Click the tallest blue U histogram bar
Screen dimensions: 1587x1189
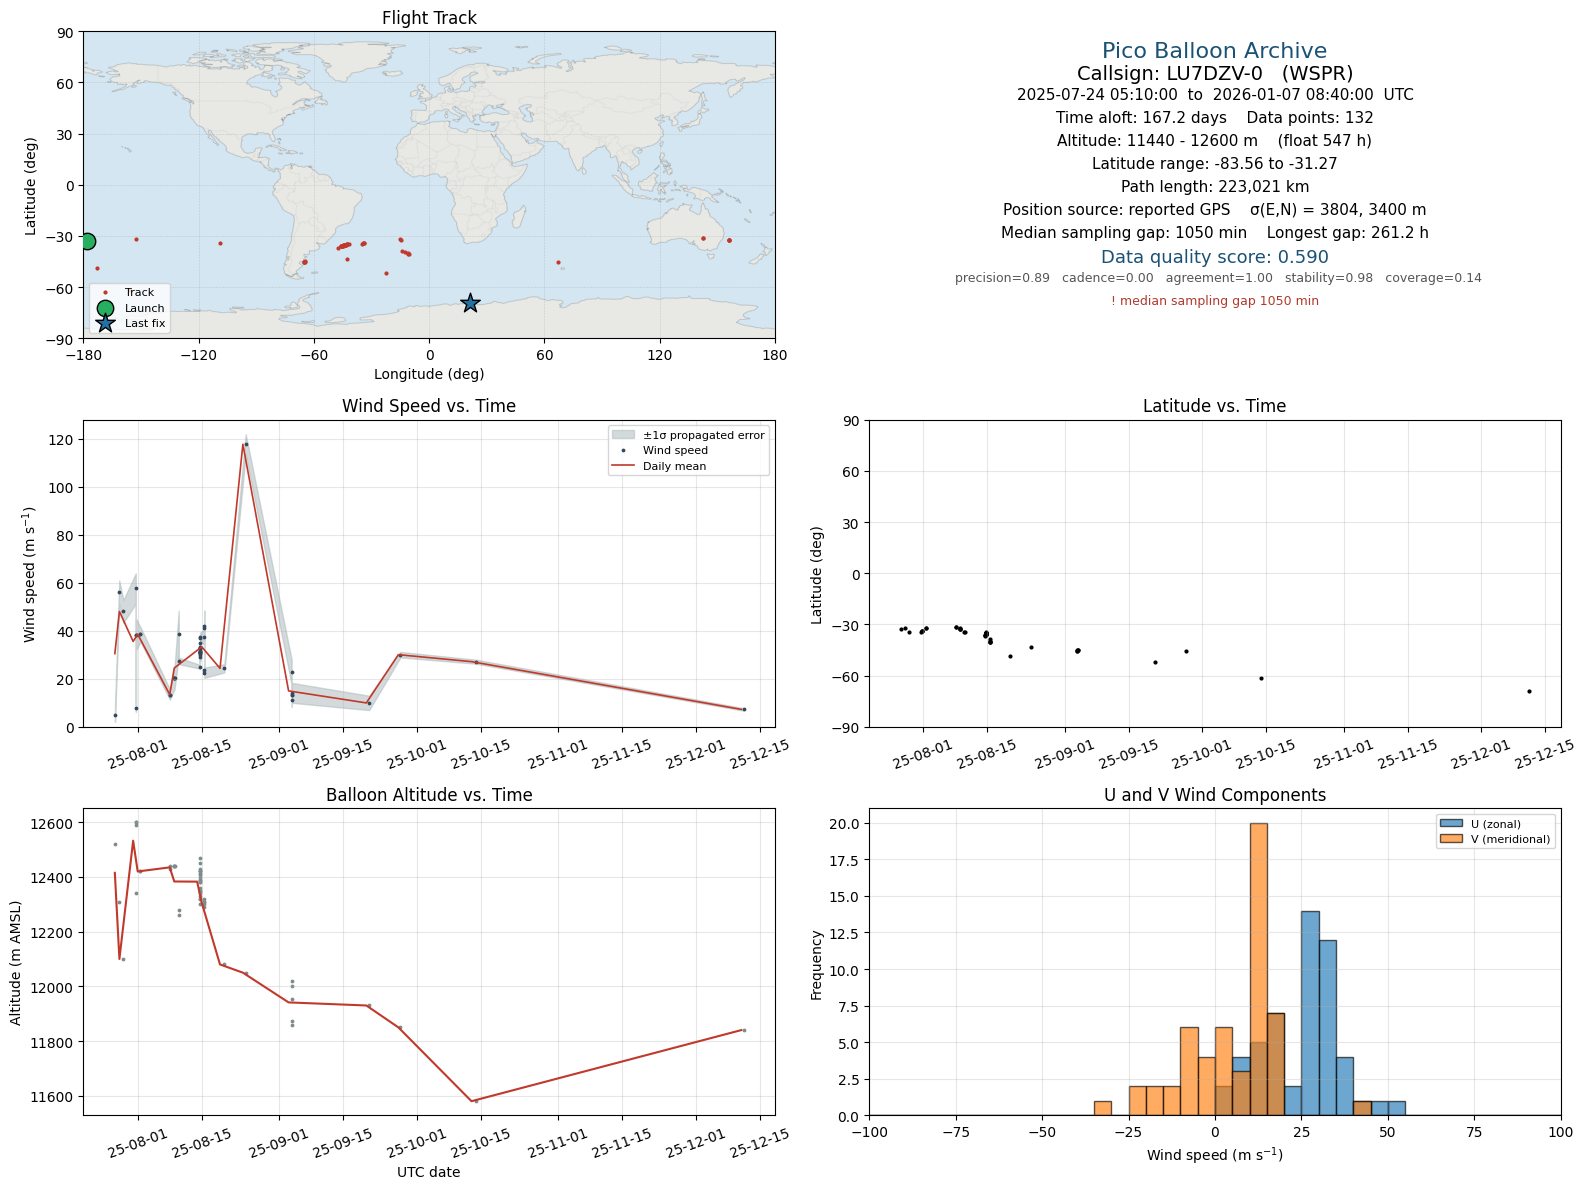(x=1310, y=1013)
